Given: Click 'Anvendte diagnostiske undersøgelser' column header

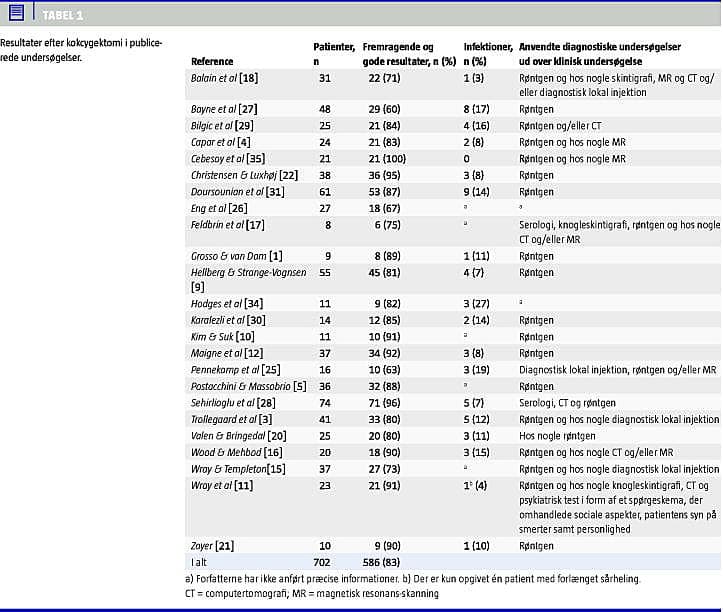Looking at the screenshot, I should [x=600, y=54].
